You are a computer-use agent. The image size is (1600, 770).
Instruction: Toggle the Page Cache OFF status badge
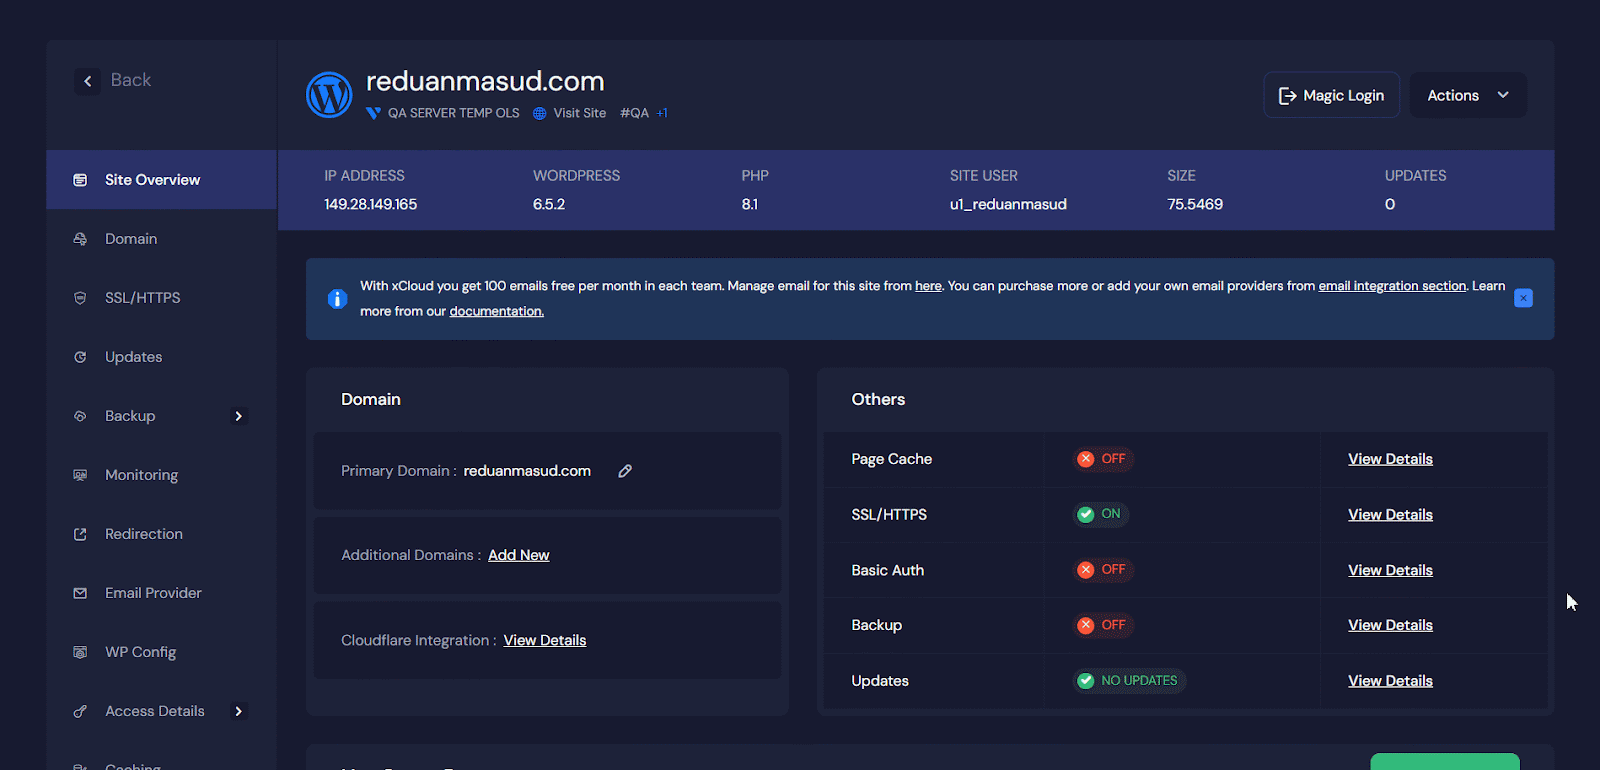pos(1102,459)
